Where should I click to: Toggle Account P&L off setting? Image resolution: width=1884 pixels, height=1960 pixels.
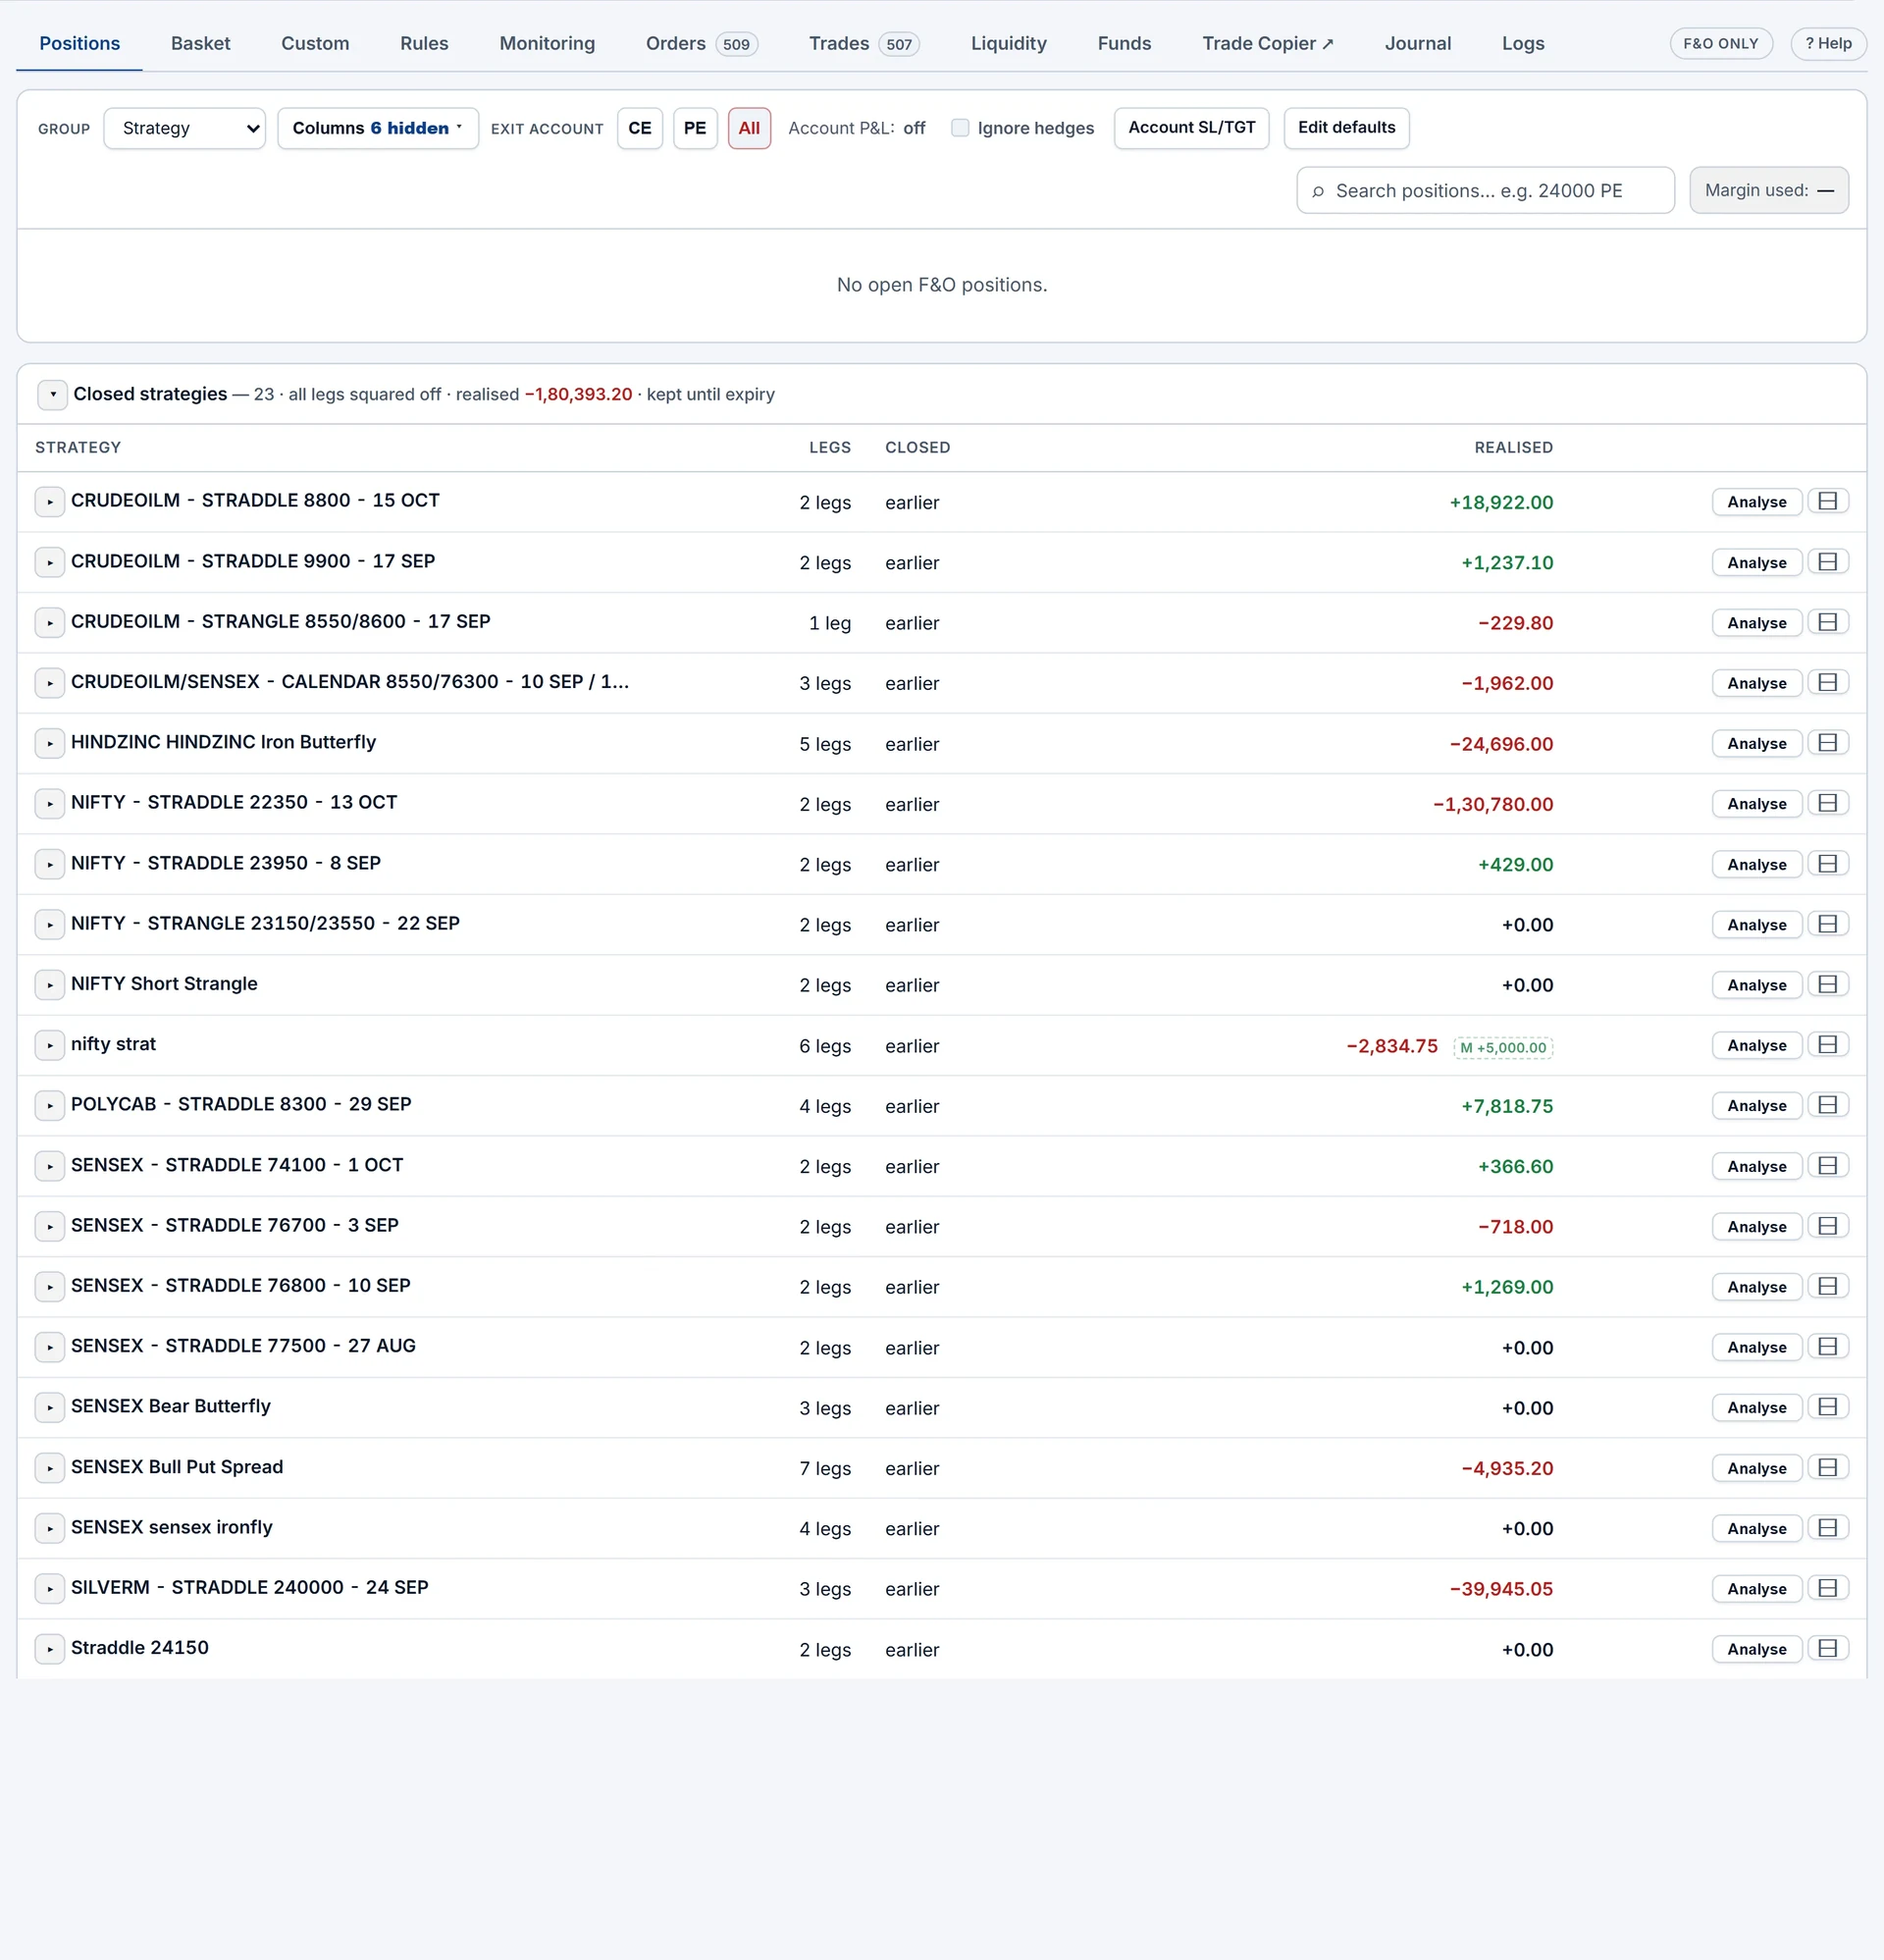click(x=857, y=128)
